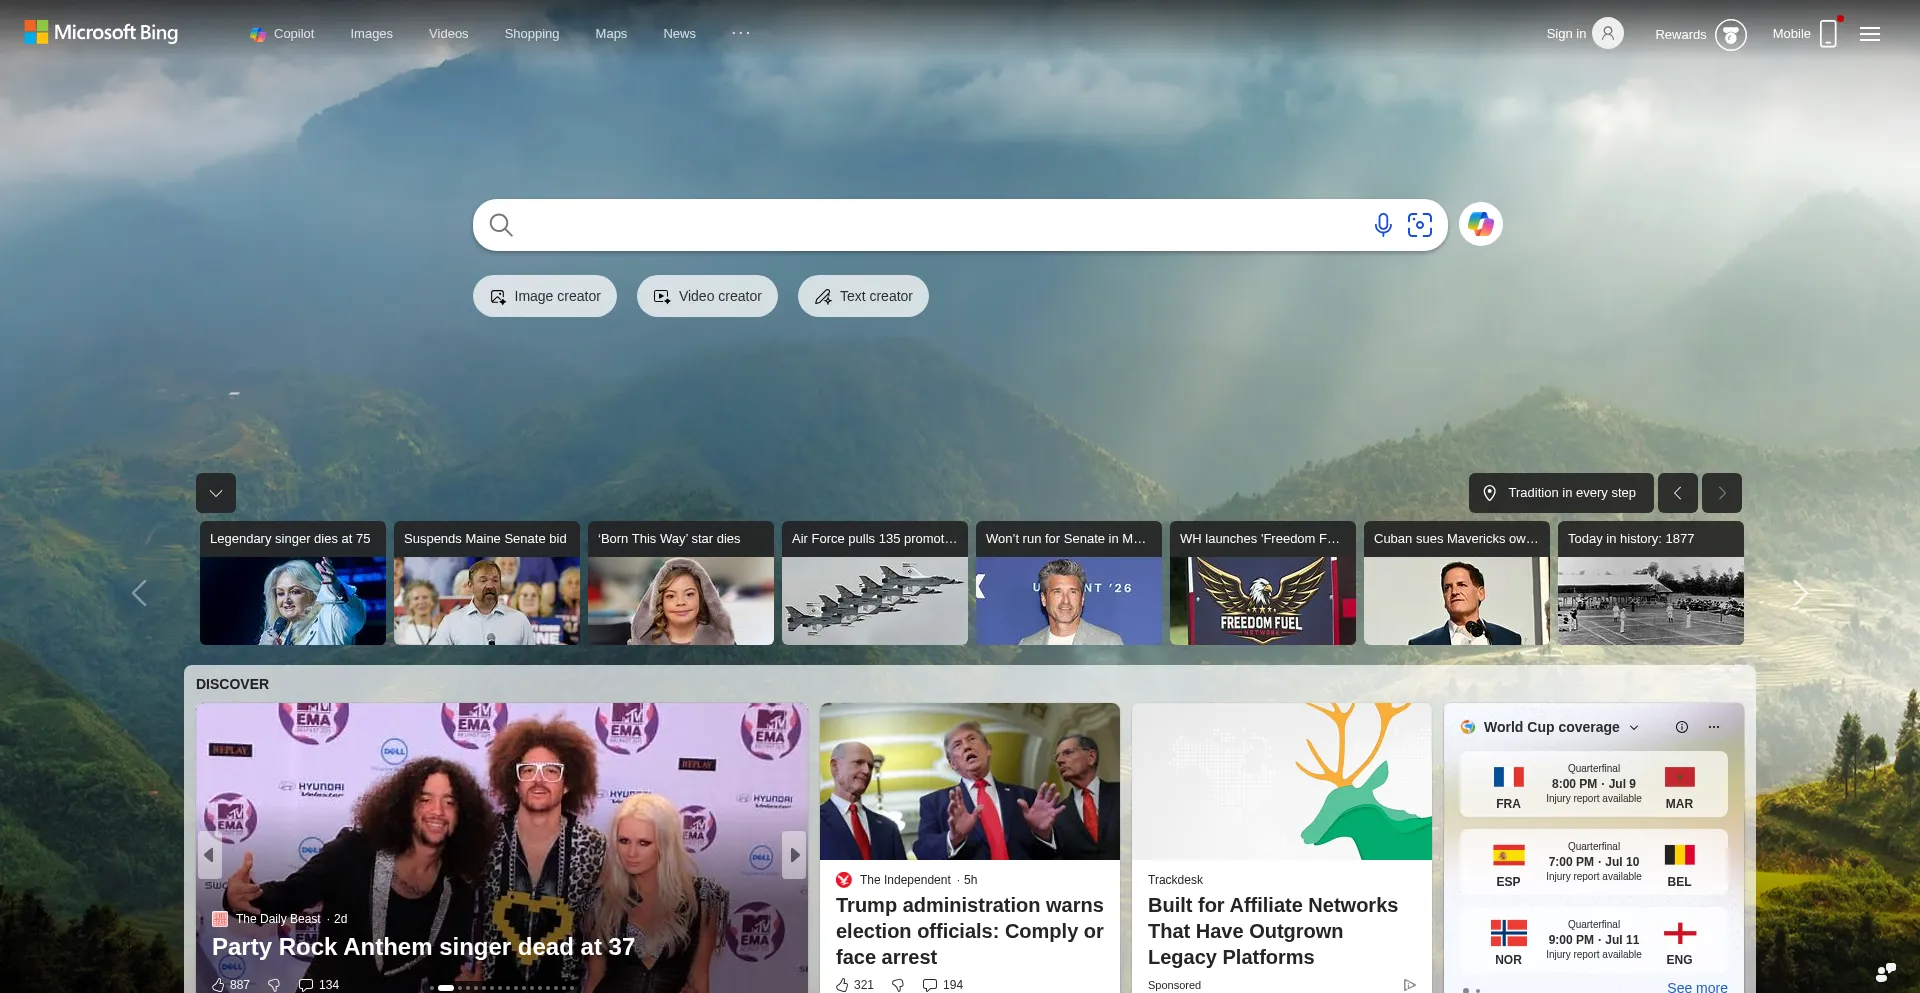Screen dimensions: 1920x993
Task: Click the Sign in text link
Action: 1566,34
